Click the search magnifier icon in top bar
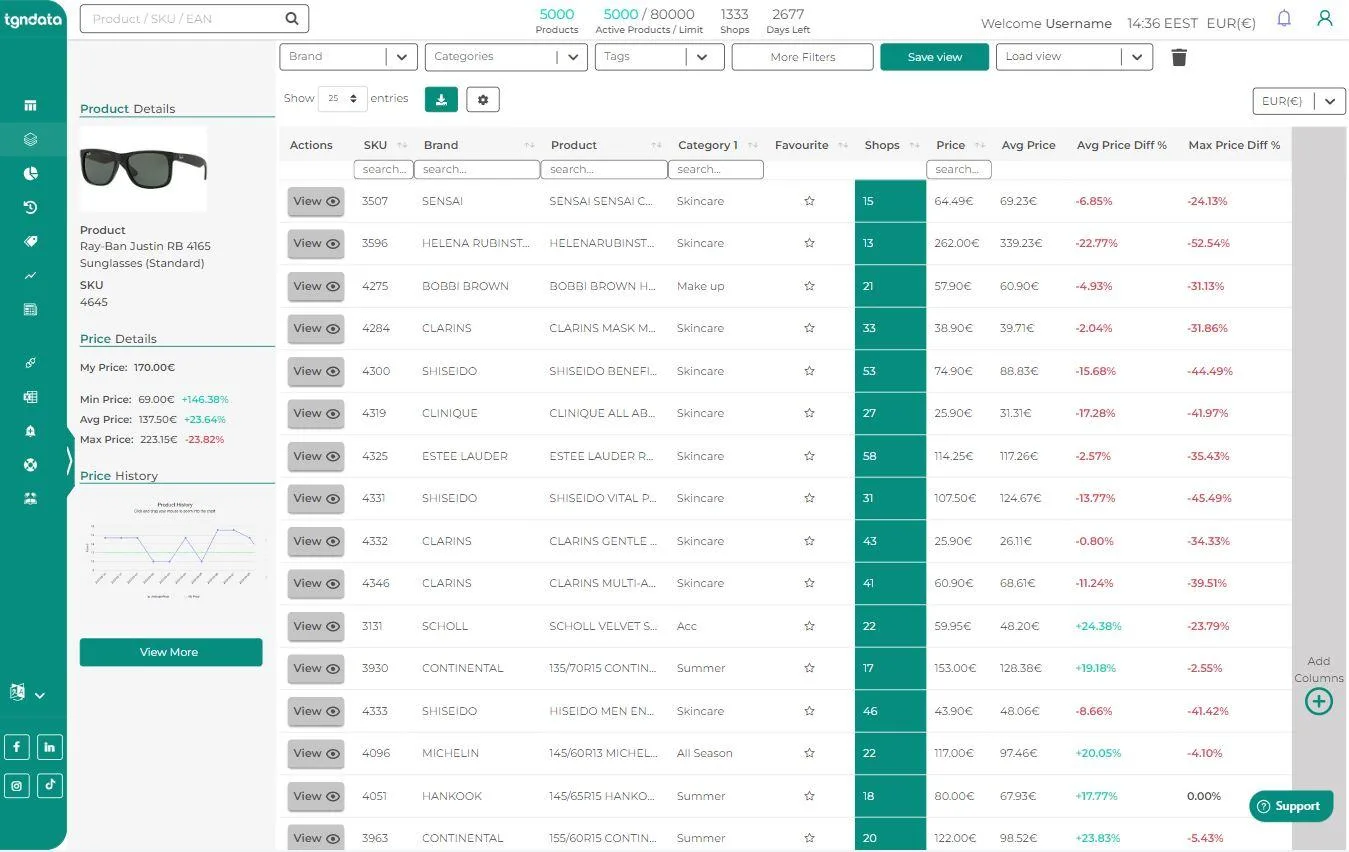 (x=291, y=18)
